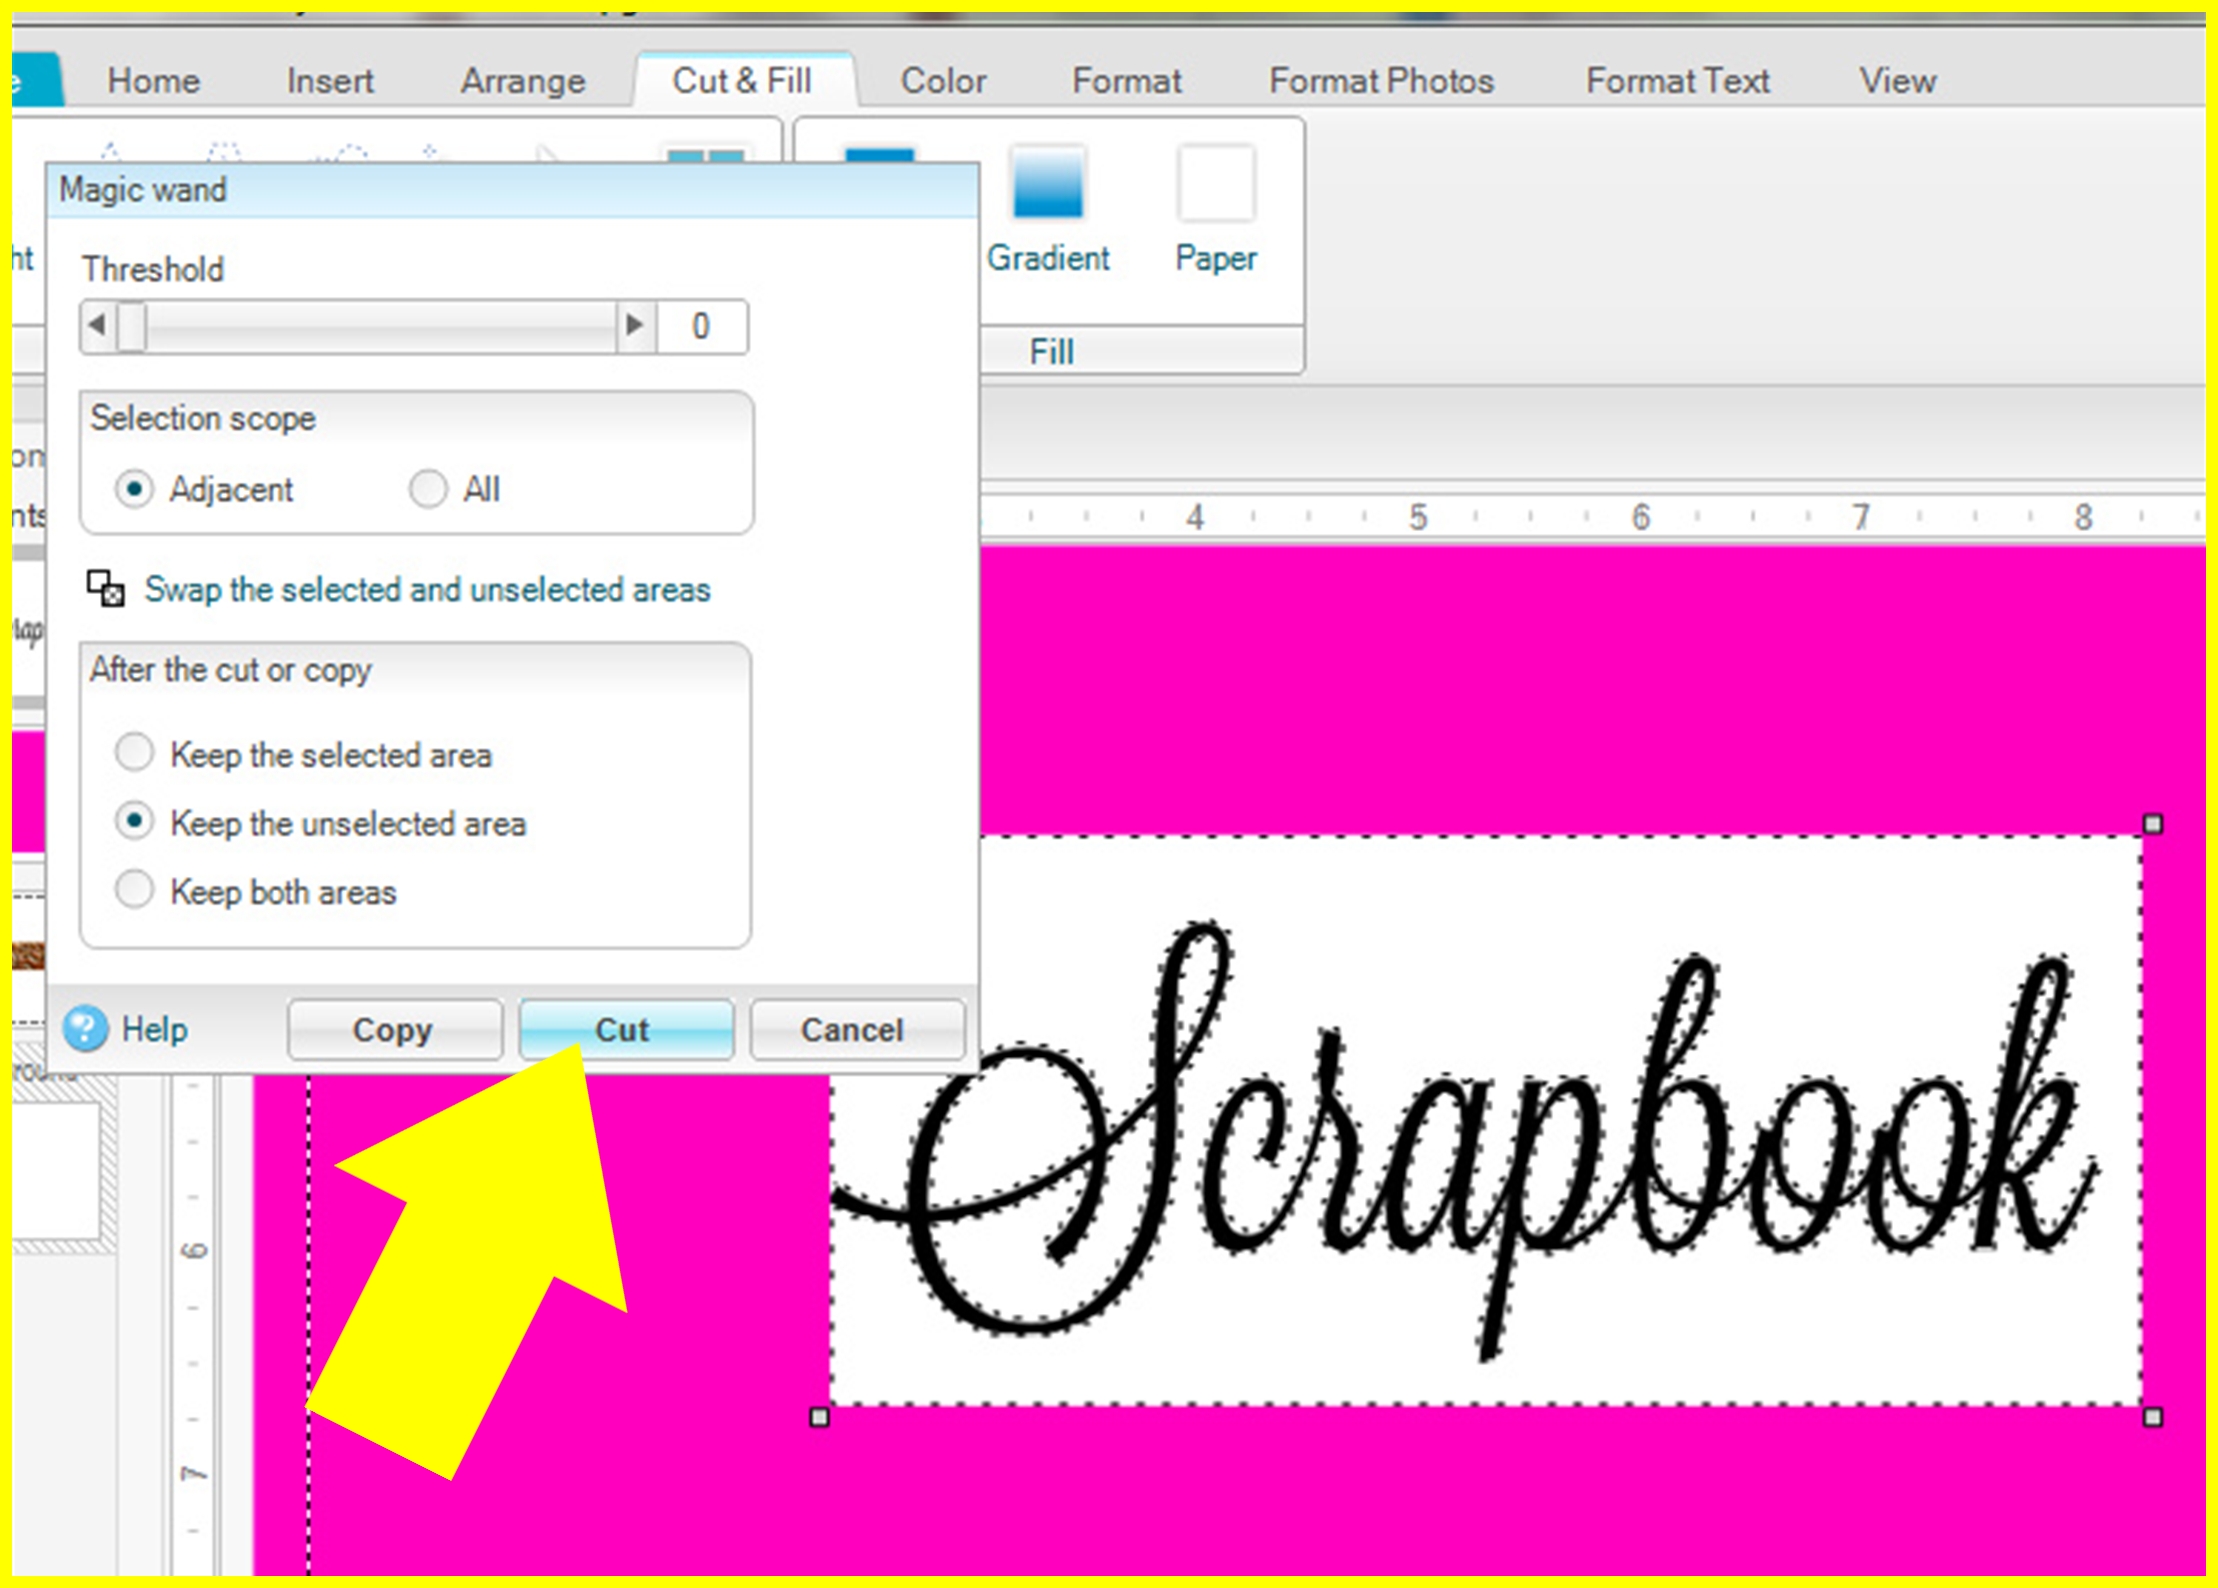Screen dimensions: 2218x1588
Task: Choose Keep both areas option
Action: tap(134, 890)
